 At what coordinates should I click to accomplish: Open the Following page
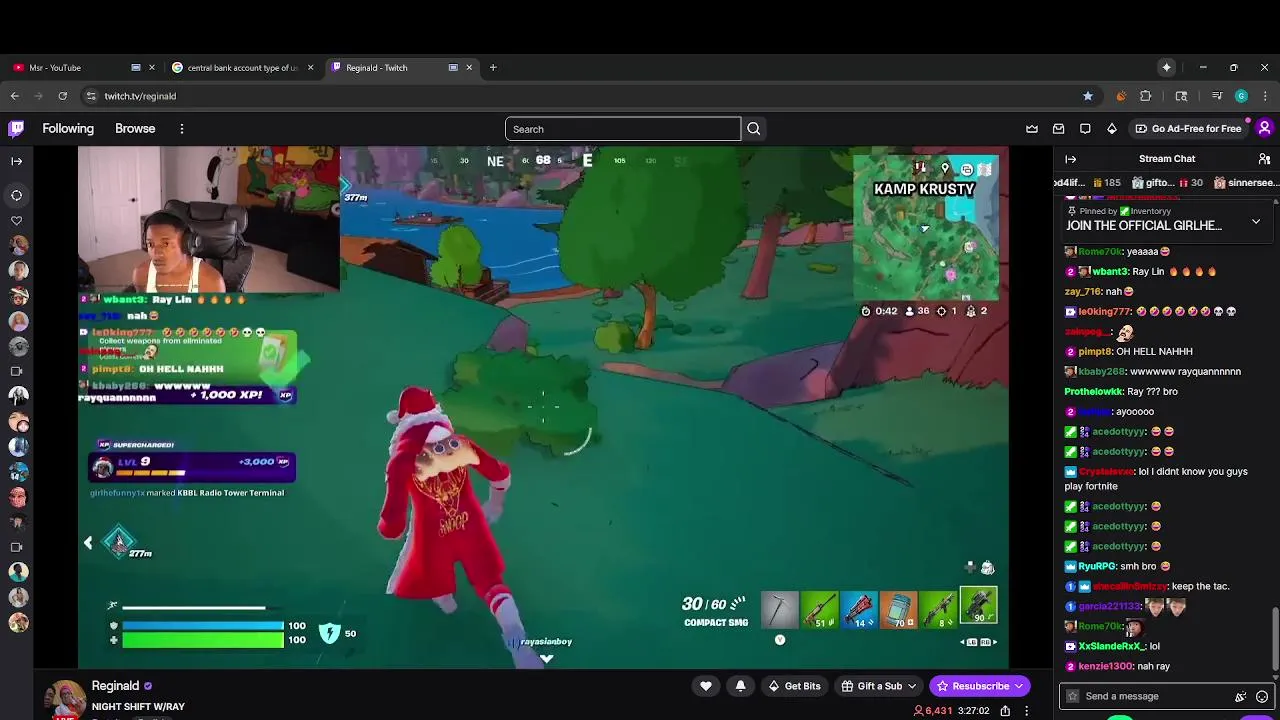pyautogui.click(x=68, y=128)
